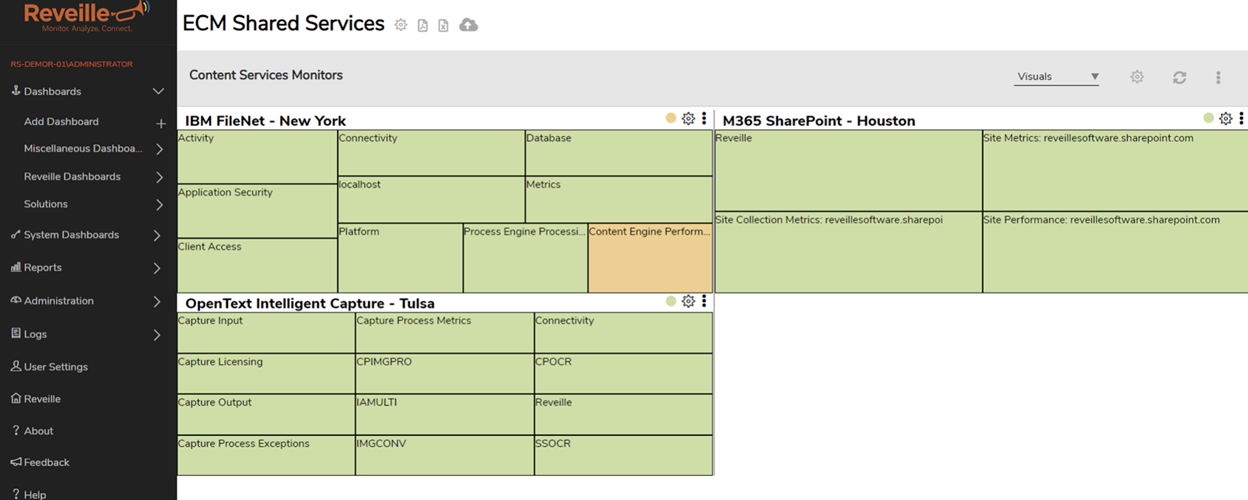This screenshot has width=1248, height=500.
Task: Open M365 SharePoint - Houston kebab menu
Action: tap(1242, 119)
